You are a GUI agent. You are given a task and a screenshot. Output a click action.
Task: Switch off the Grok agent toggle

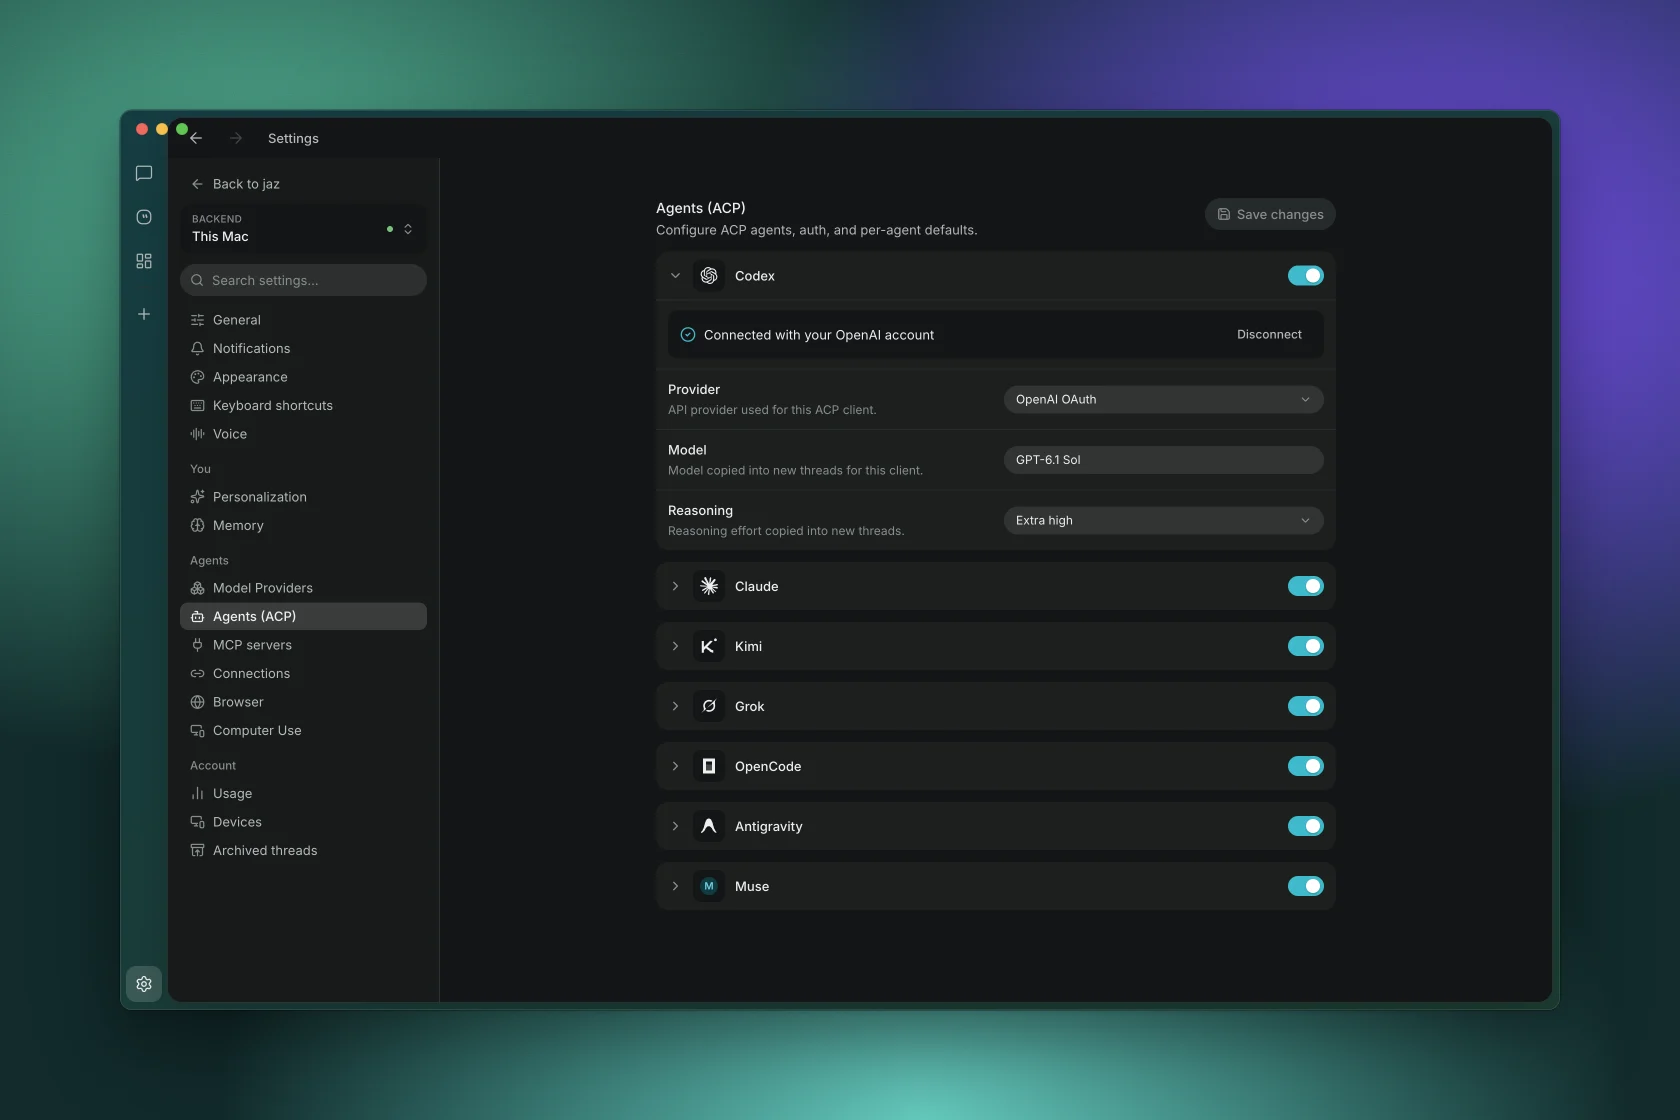click(x=1305, y=706)
